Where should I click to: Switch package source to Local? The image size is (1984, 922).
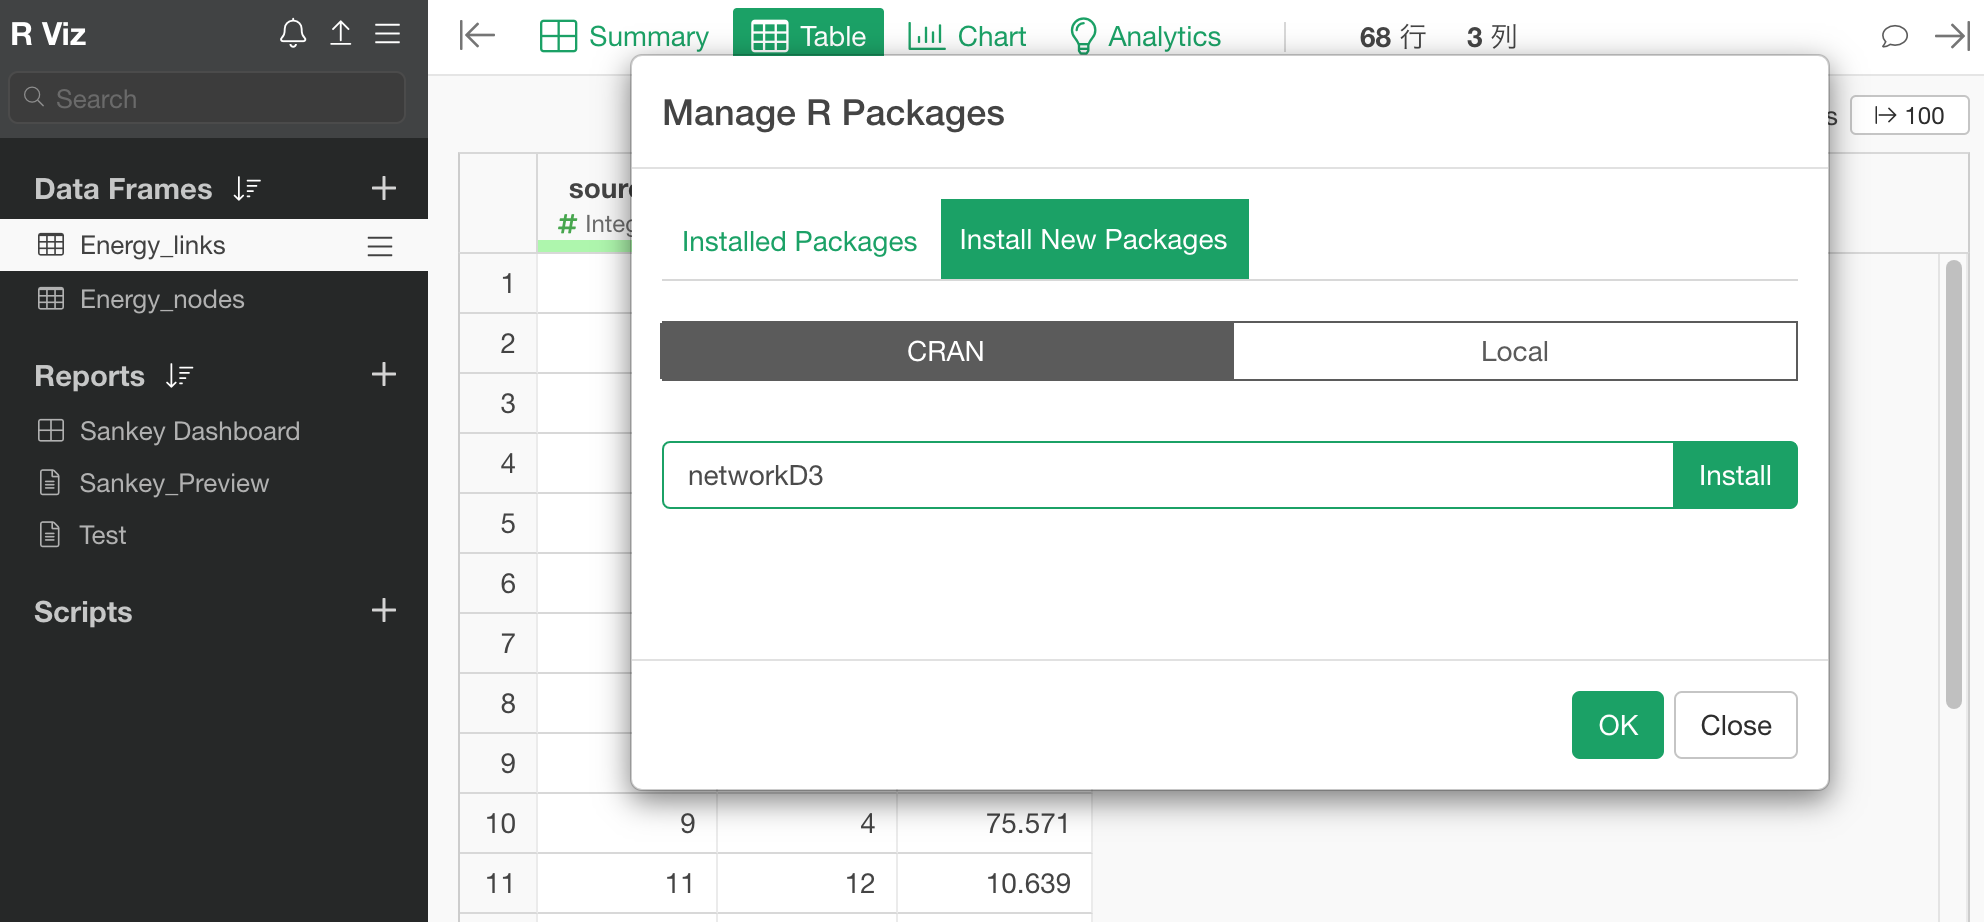pyautogui.click(x=1514, y=351)
